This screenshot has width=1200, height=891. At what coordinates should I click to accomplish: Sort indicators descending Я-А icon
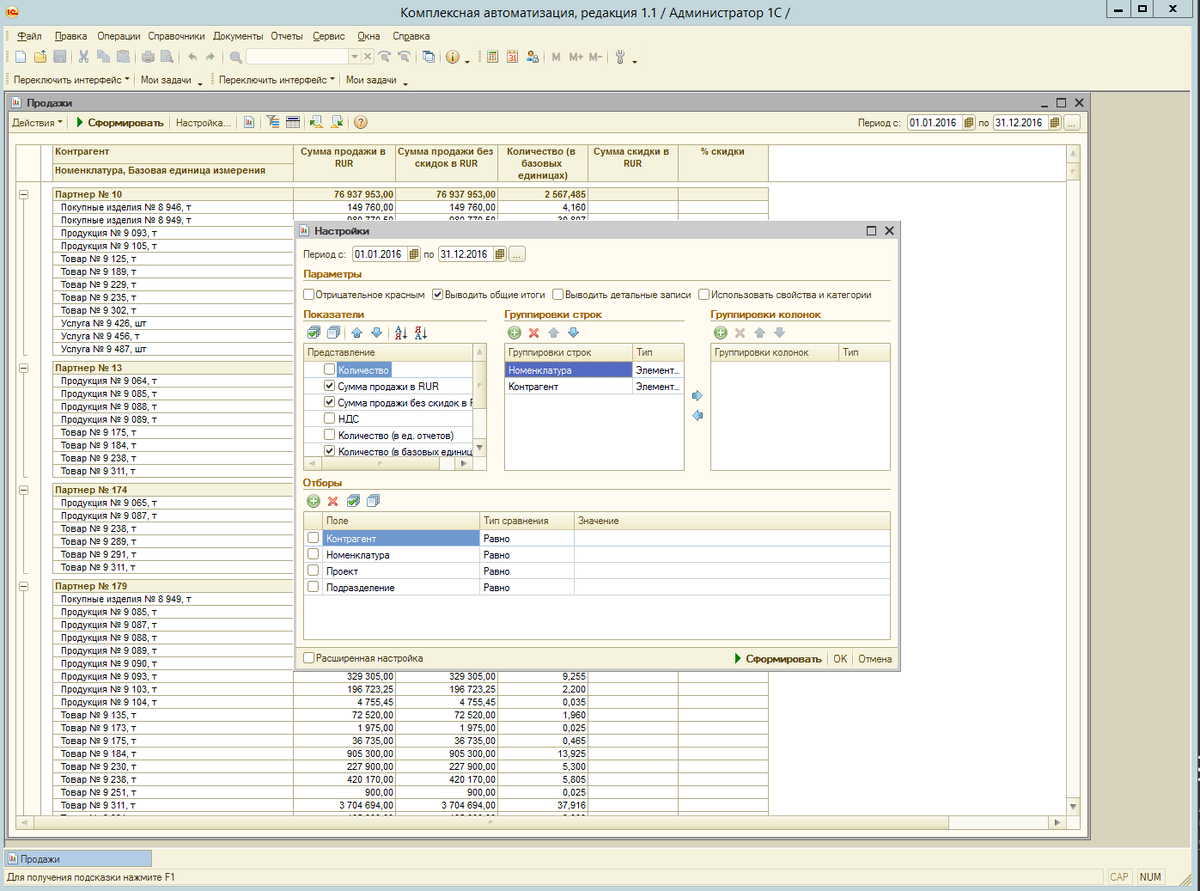pos(420,333)
